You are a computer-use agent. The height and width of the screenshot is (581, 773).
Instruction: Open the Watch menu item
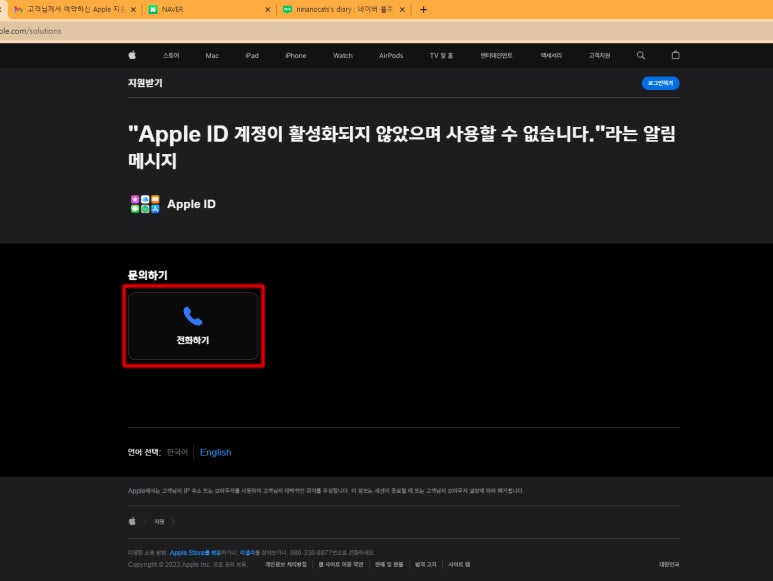click(x=343, y=56)
